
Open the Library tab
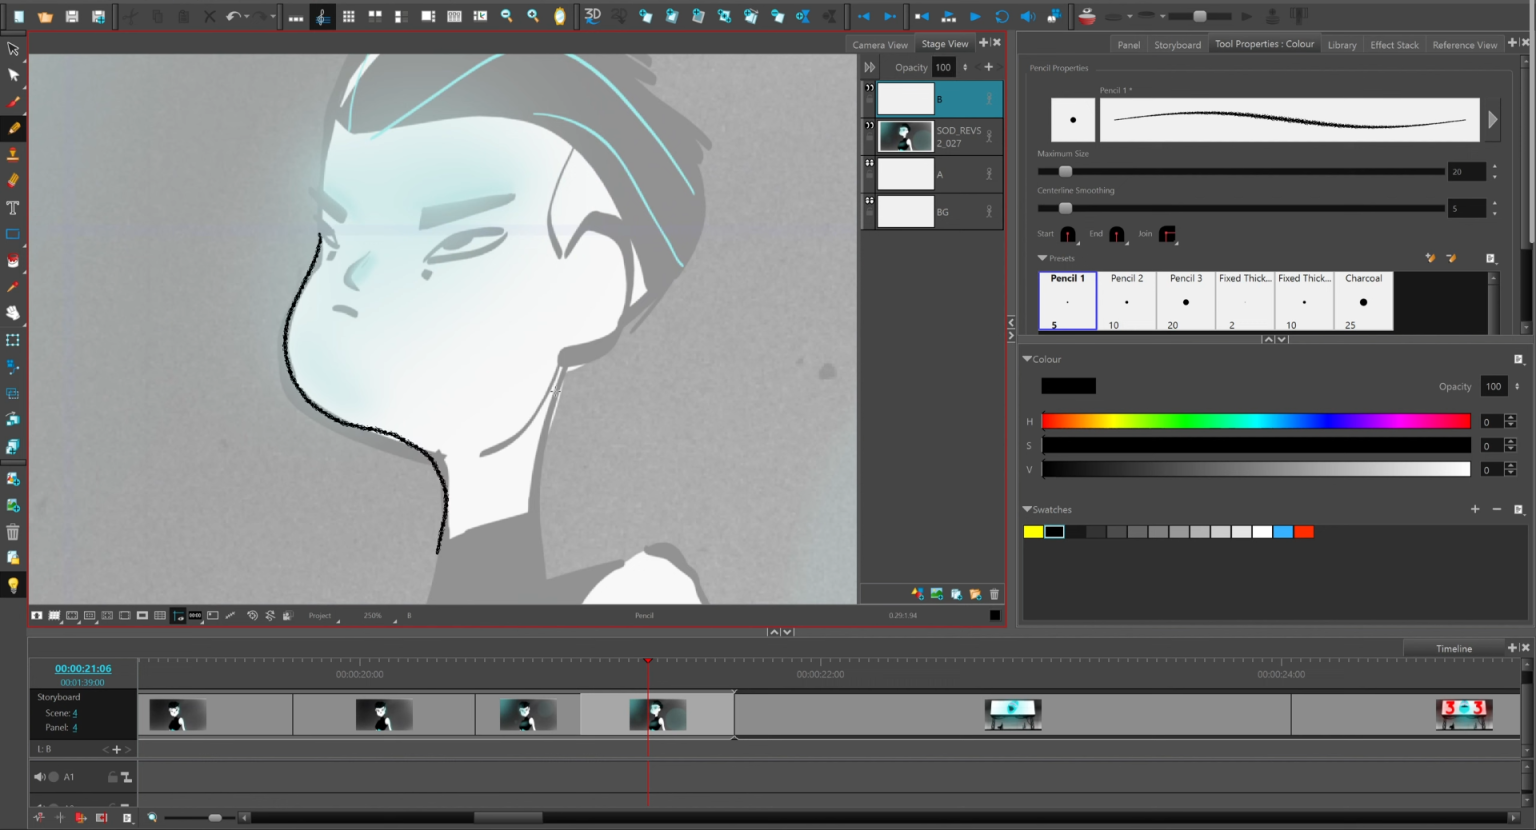[1342, 44]
